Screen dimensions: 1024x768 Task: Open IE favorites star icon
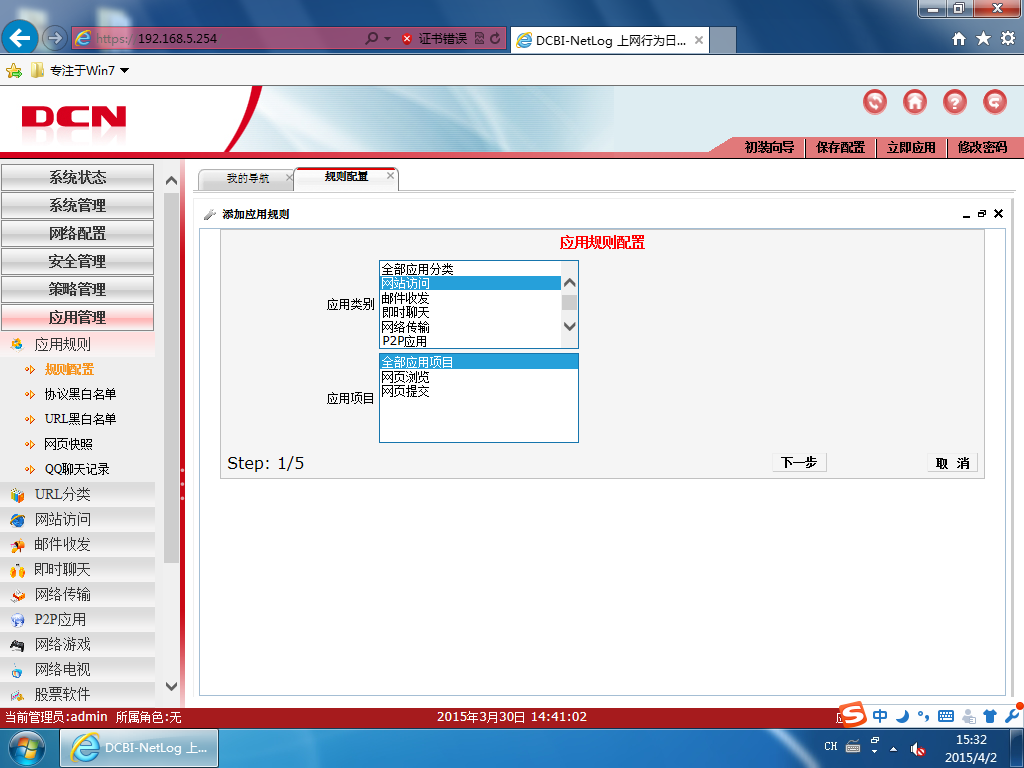pos(983,39)
